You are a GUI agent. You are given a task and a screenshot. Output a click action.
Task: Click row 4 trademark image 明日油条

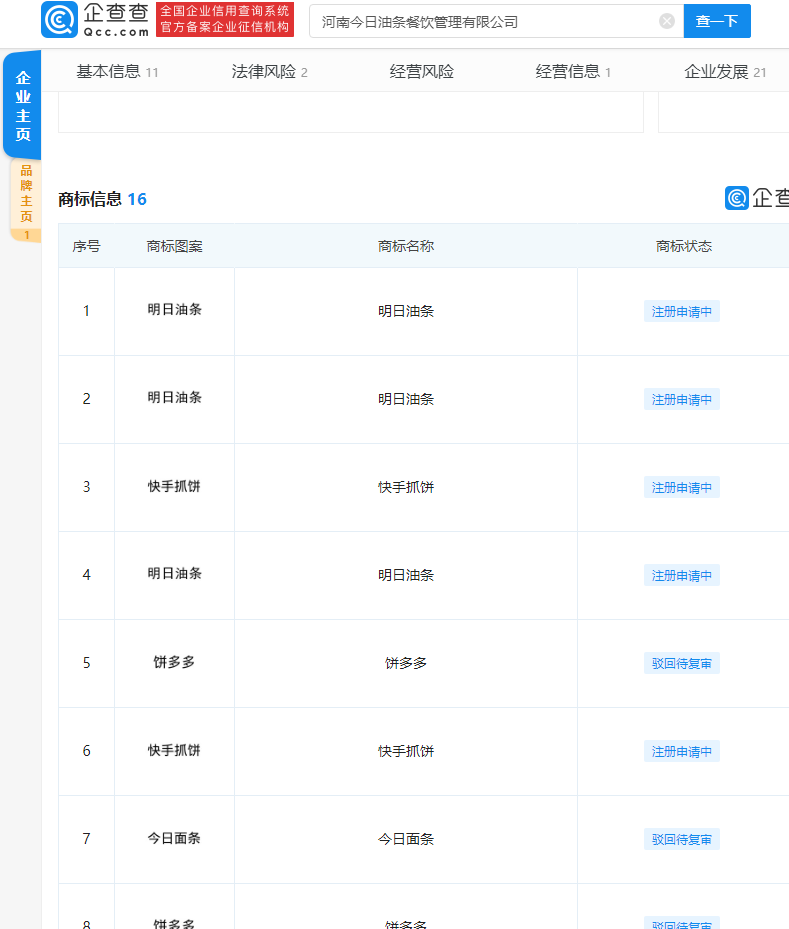(175, 573)
